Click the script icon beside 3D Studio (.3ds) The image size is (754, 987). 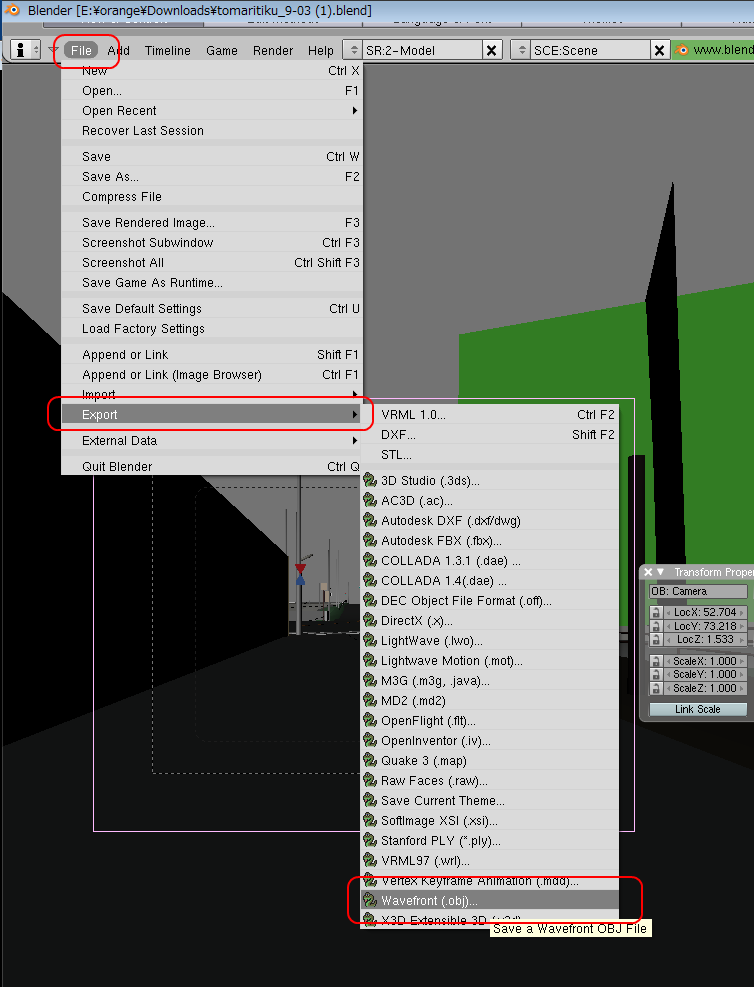coord(370,480)
